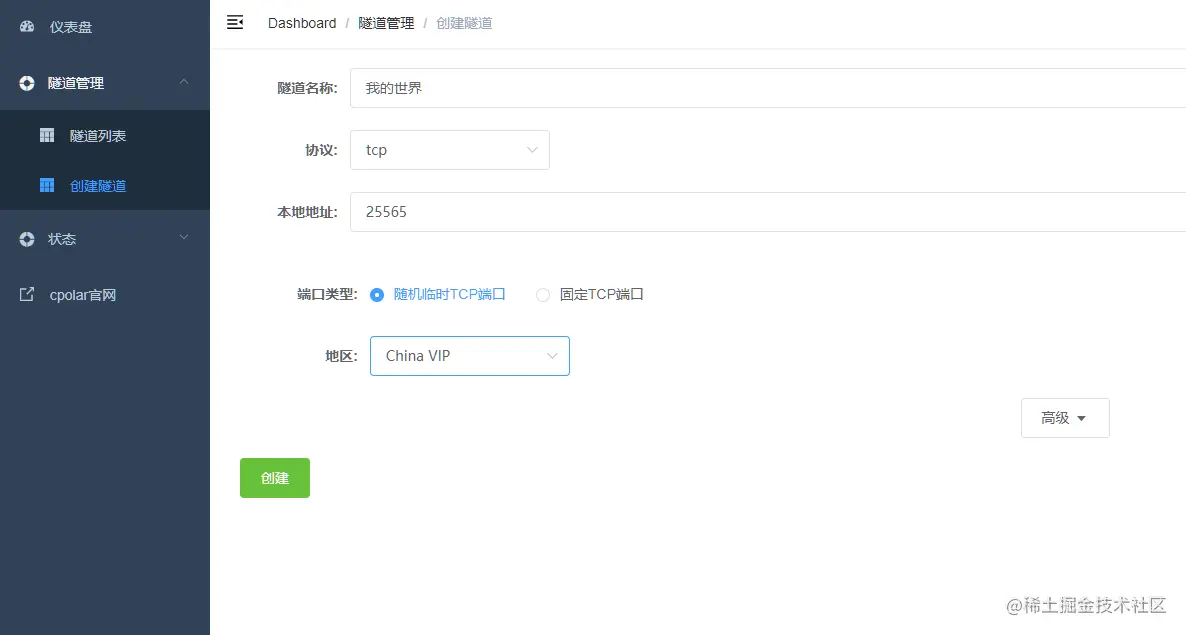
Task: Click the 仪表盘 dashboard gauge icon
Action: pos(27,26)
